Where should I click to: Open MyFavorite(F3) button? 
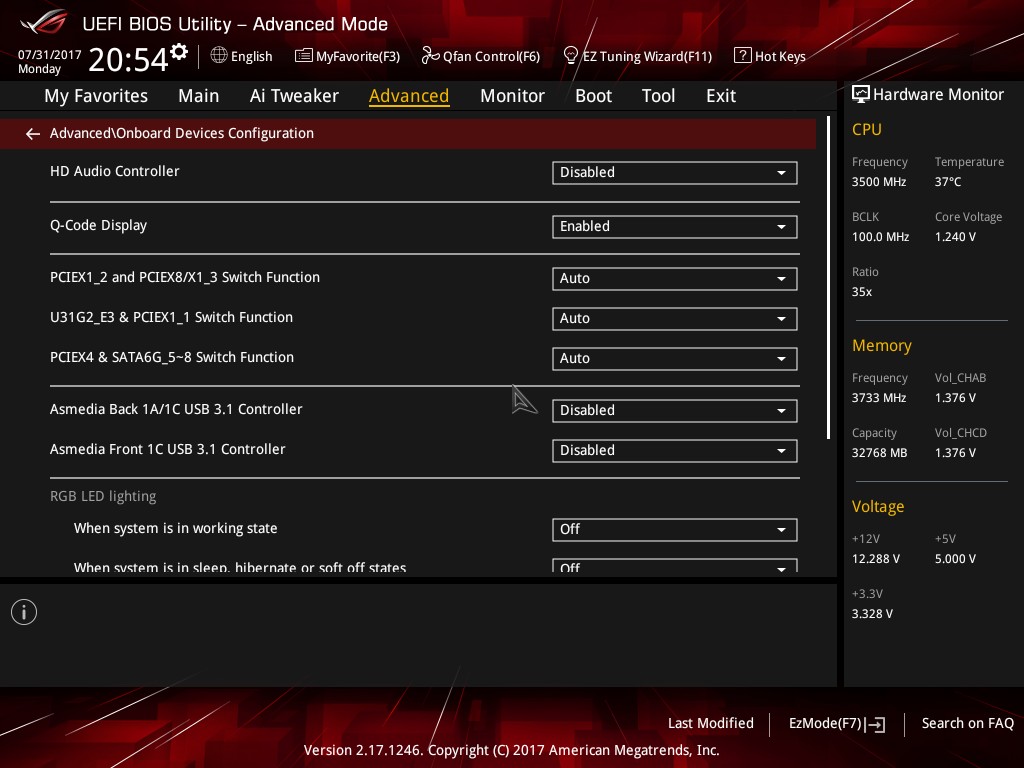point(347,56)
